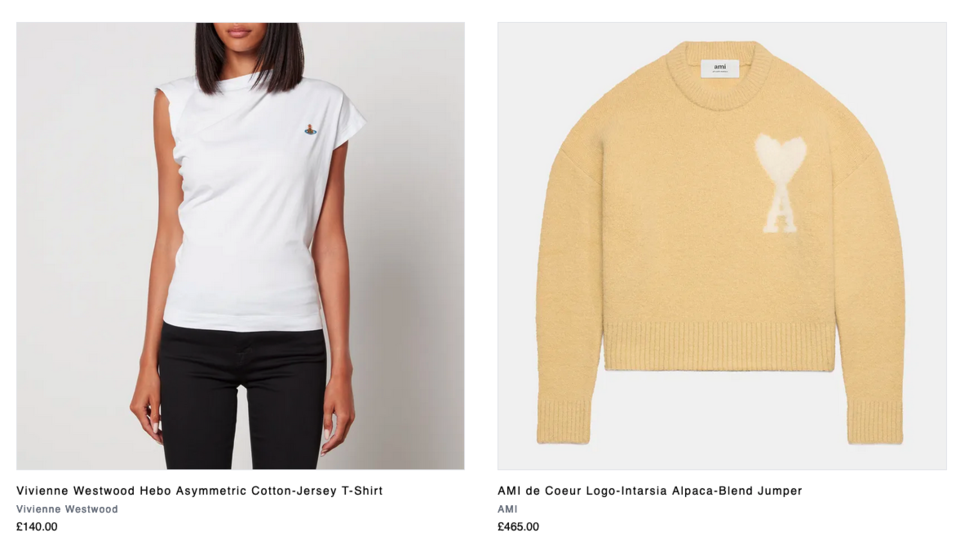Click the Vivienne Westwood Hebo Asymmetric T-Shirt title
This screenshot has width=960, height=546.
coord(200,490)
